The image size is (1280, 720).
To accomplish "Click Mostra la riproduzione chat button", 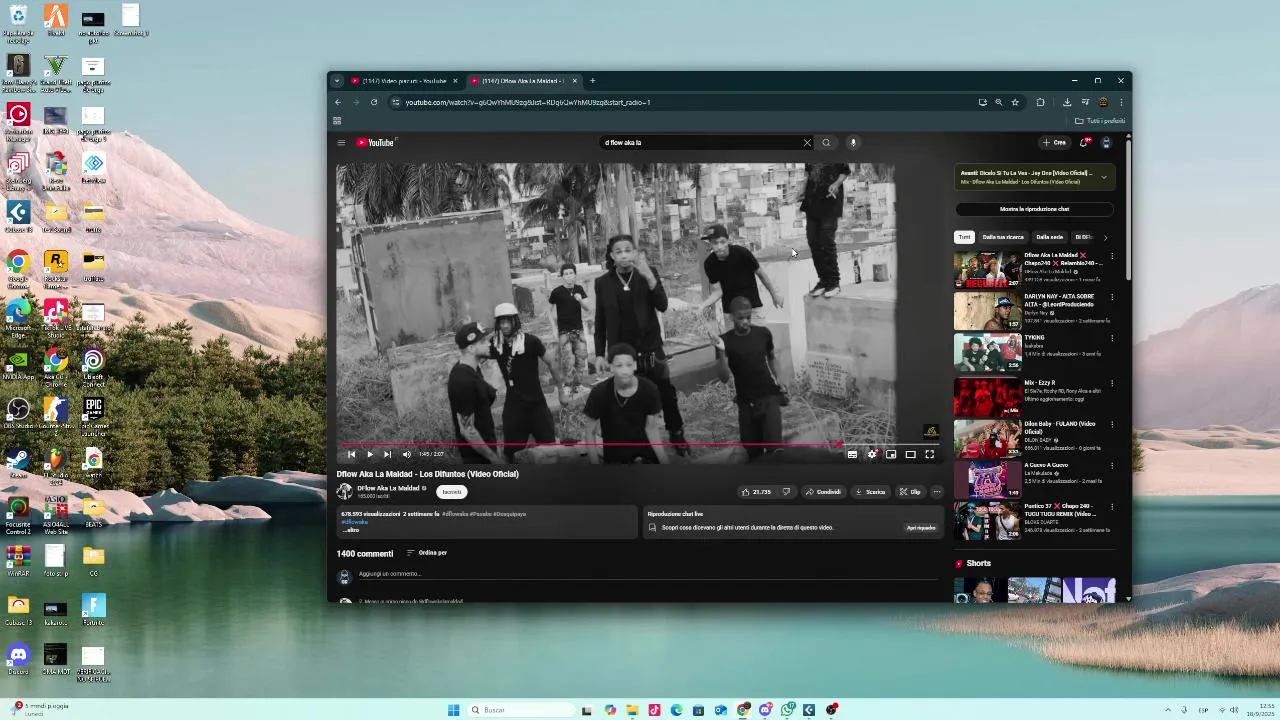I will (1034, 209).
